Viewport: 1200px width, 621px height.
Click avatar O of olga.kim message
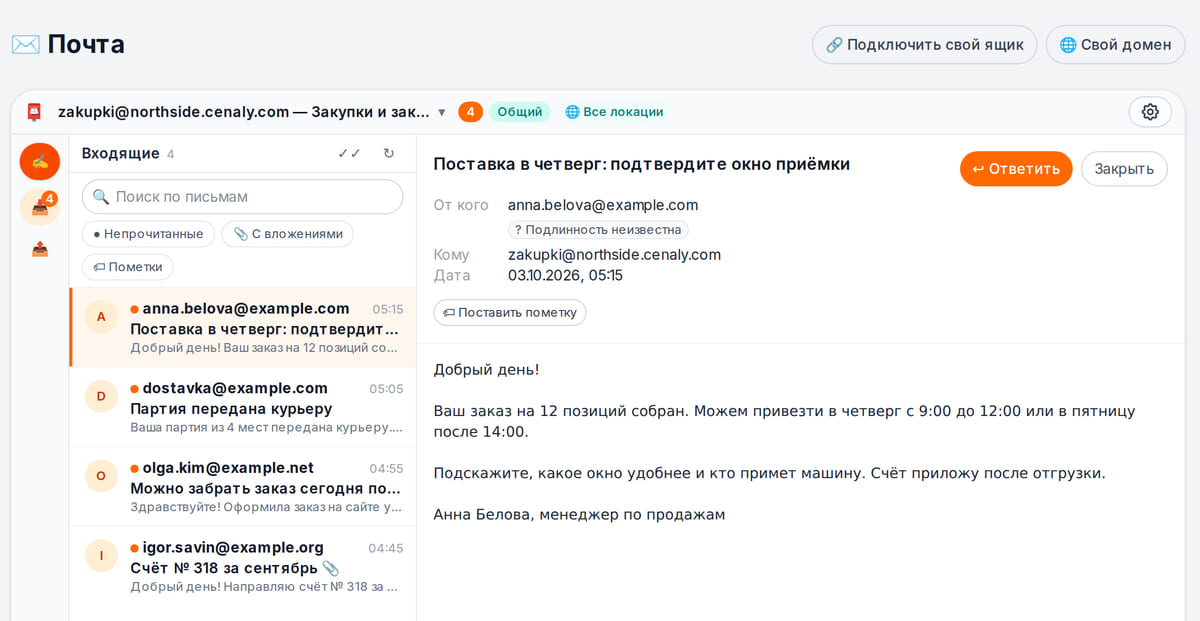[x=101, y=476]
